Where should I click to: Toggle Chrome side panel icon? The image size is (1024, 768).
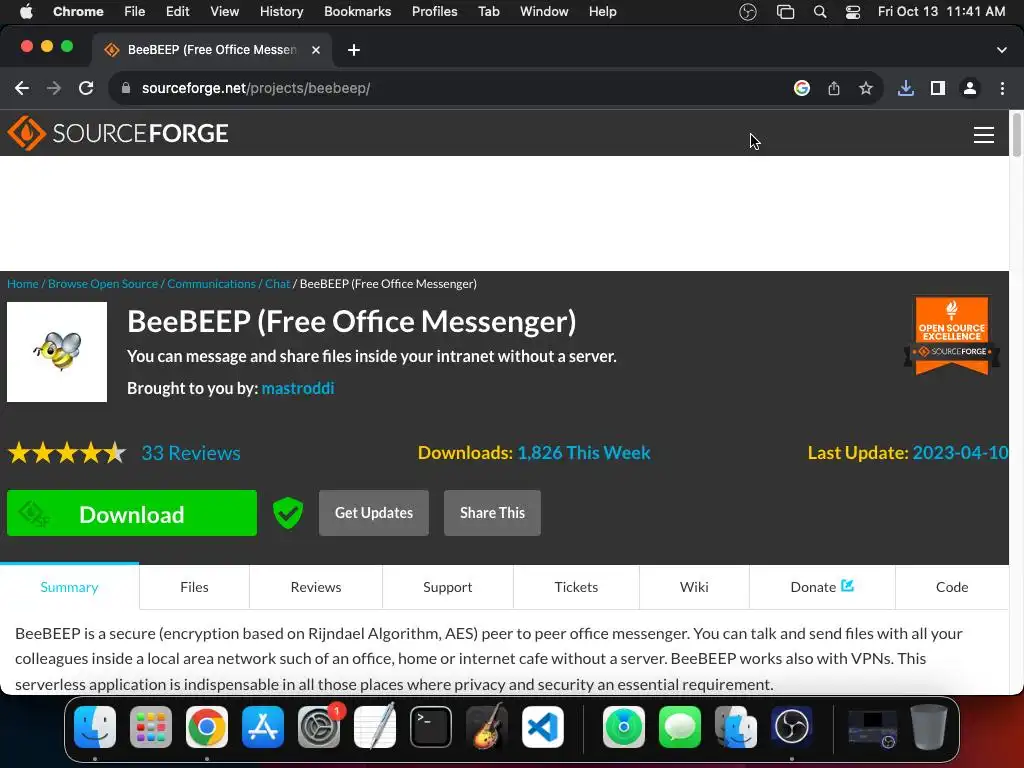[938, 88]
